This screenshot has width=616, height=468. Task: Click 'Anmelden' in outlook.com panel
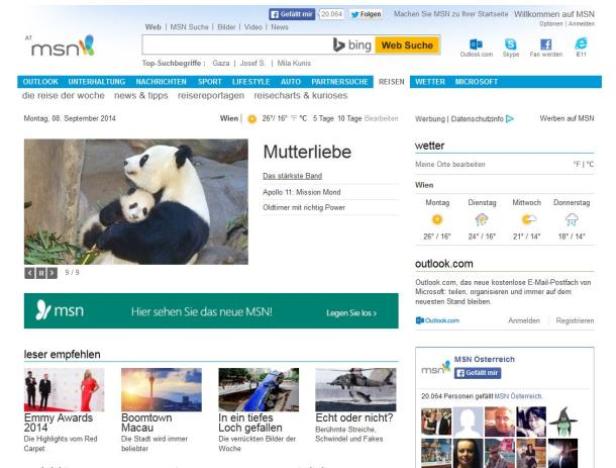pos(524,321)
